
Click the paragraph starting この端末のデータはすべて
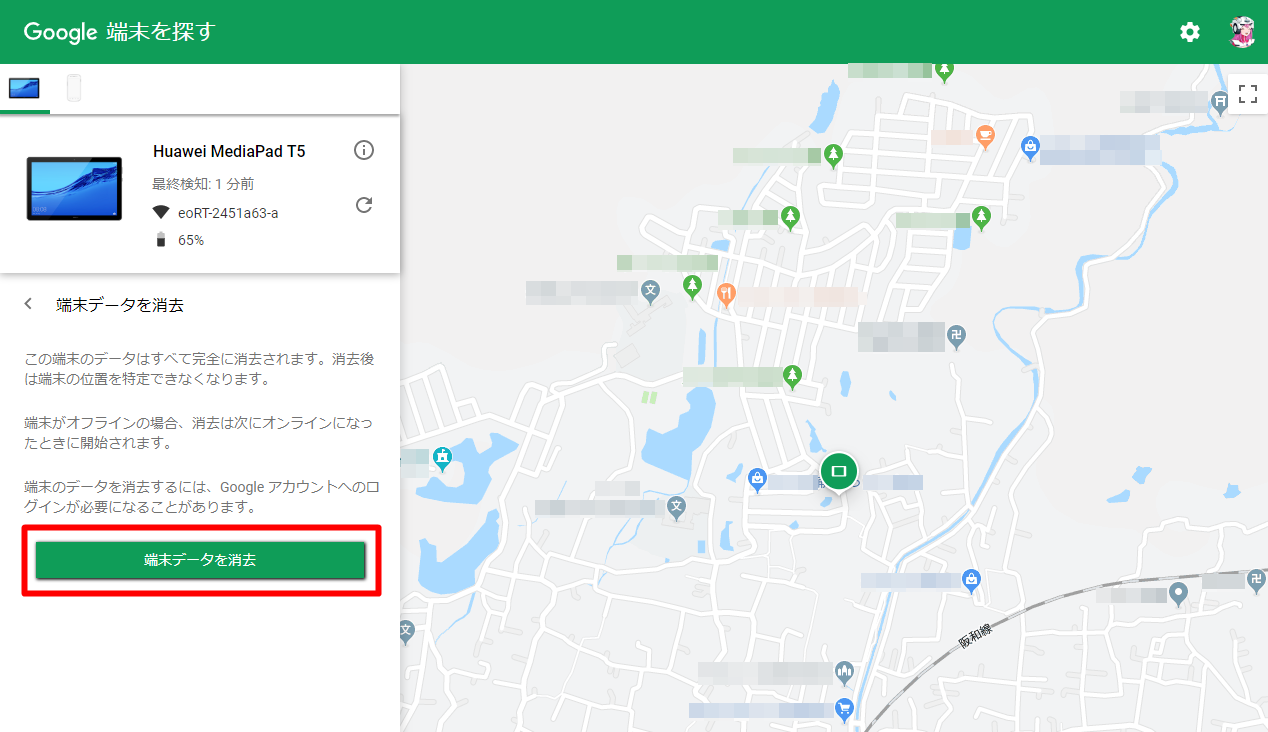199,369
